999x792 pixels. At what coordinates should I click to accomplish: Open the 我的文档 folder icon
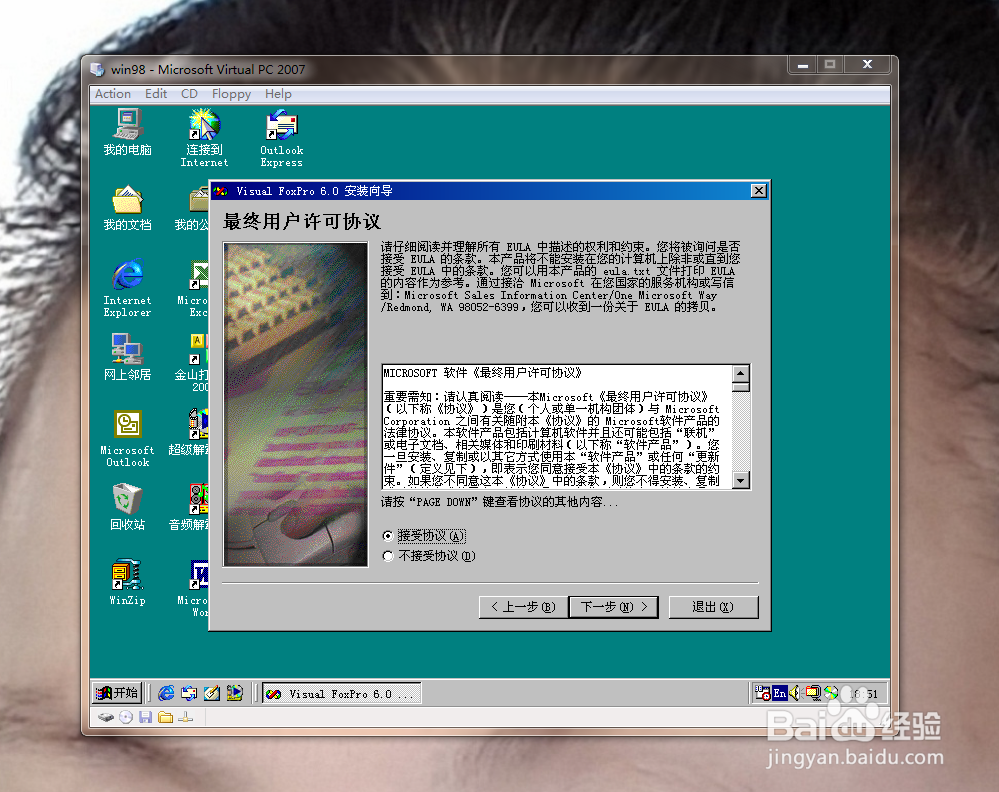[127, 208]
